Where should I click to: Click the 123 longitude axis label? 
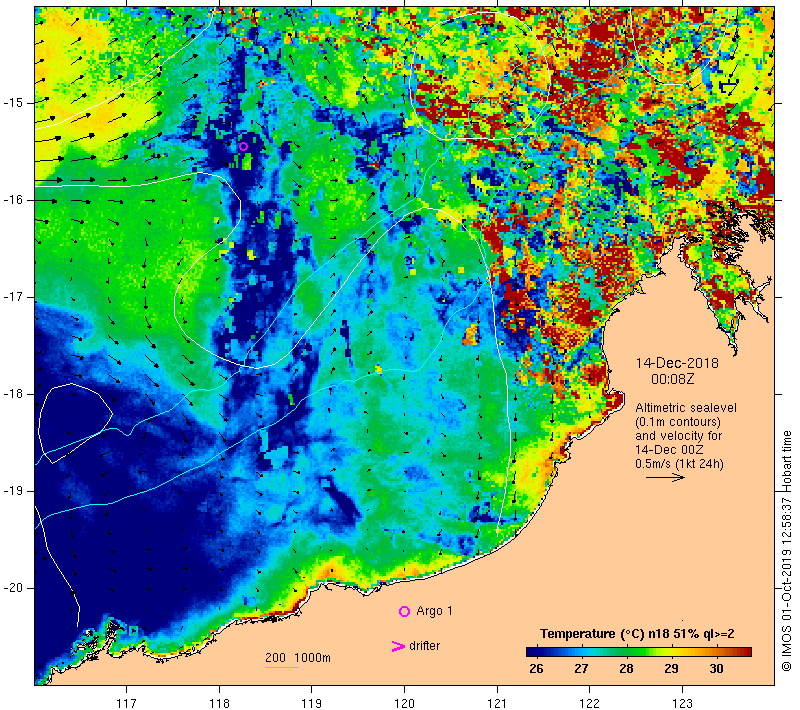682,703
